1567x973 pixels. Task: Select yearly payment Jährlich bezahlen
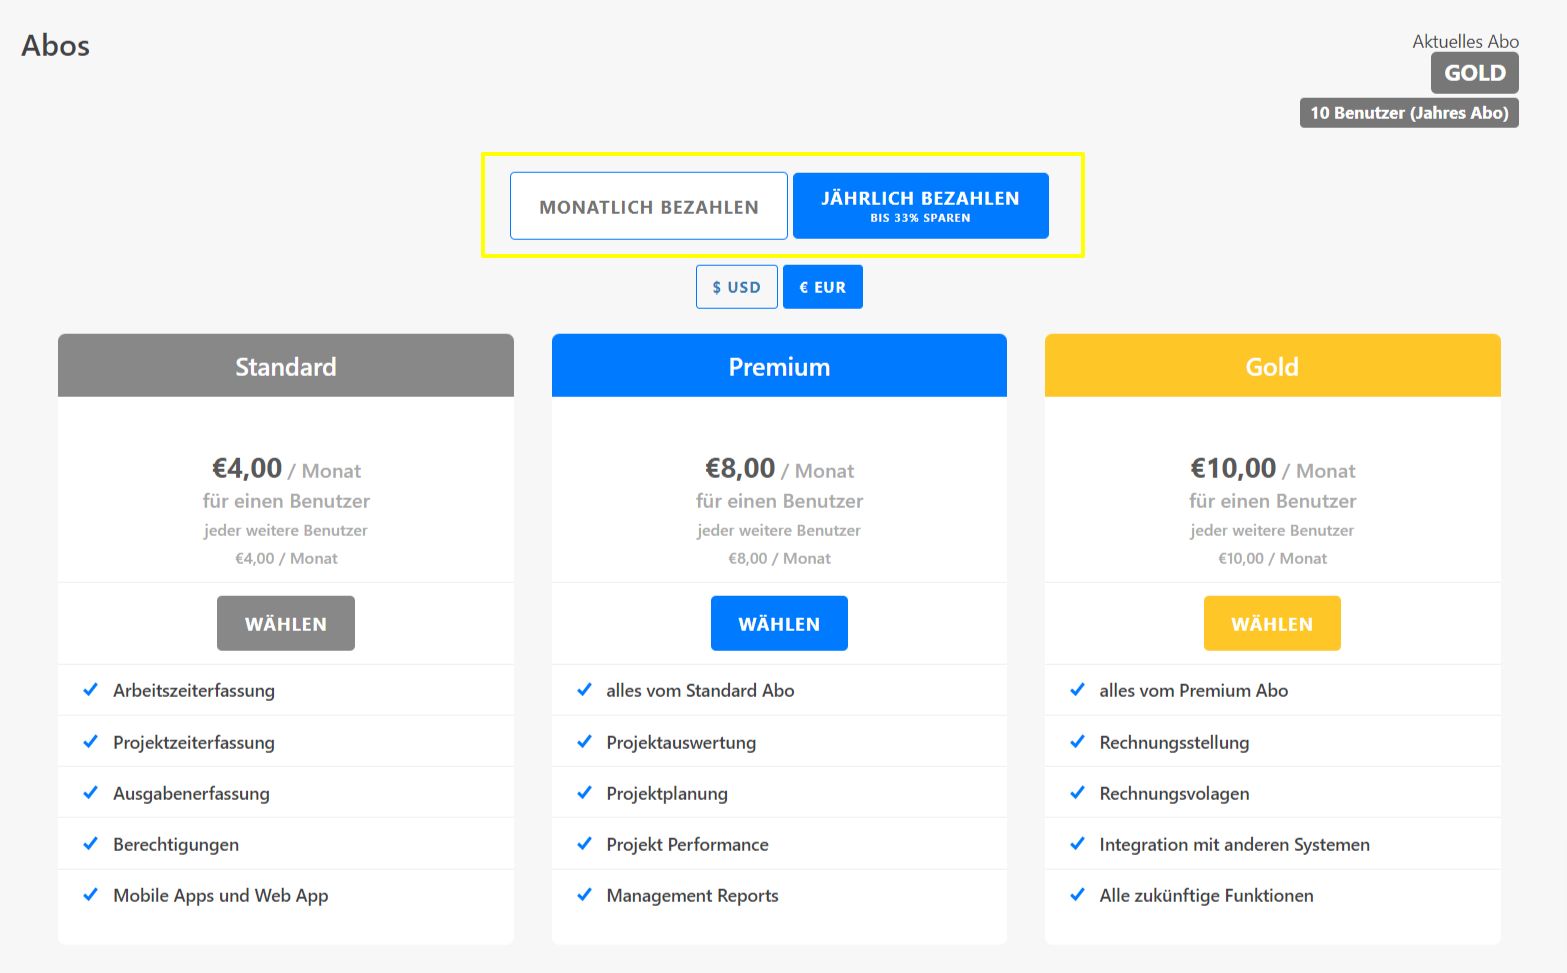(x=920, y=206)
